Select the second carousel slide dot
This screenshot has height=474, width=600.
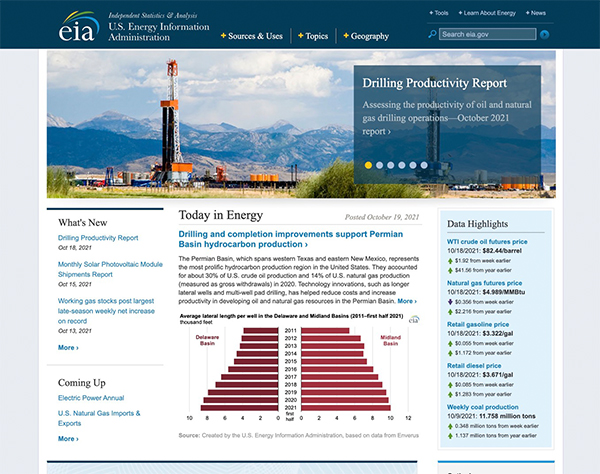click(379, 165)
